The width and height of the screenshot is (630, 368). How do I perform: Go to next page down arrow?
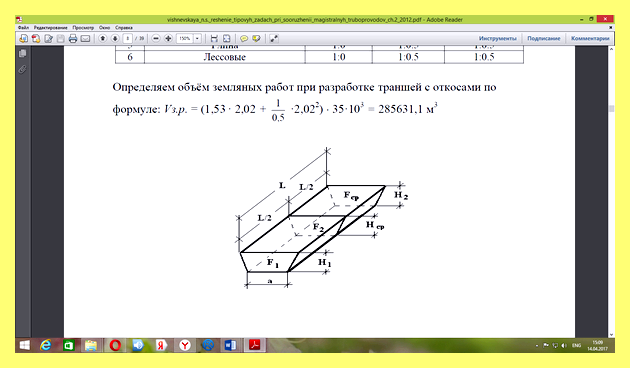[115, 39]
